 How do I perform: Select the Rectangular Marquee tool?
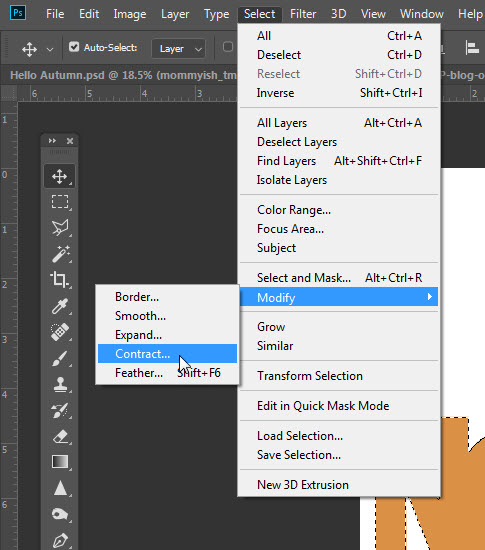60,202
